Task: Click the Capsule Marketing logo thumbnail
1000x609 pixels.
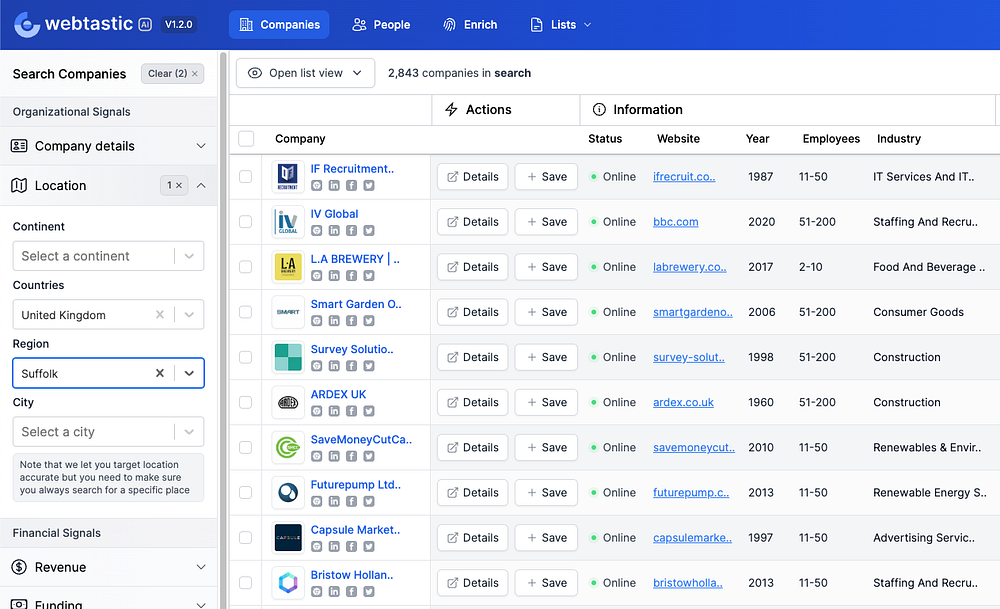Action: pos(288,538)
